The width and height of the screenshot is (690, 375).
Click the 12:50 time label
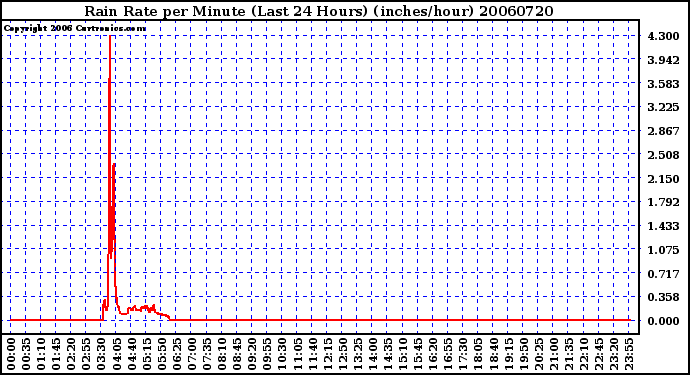pos(342,354)
